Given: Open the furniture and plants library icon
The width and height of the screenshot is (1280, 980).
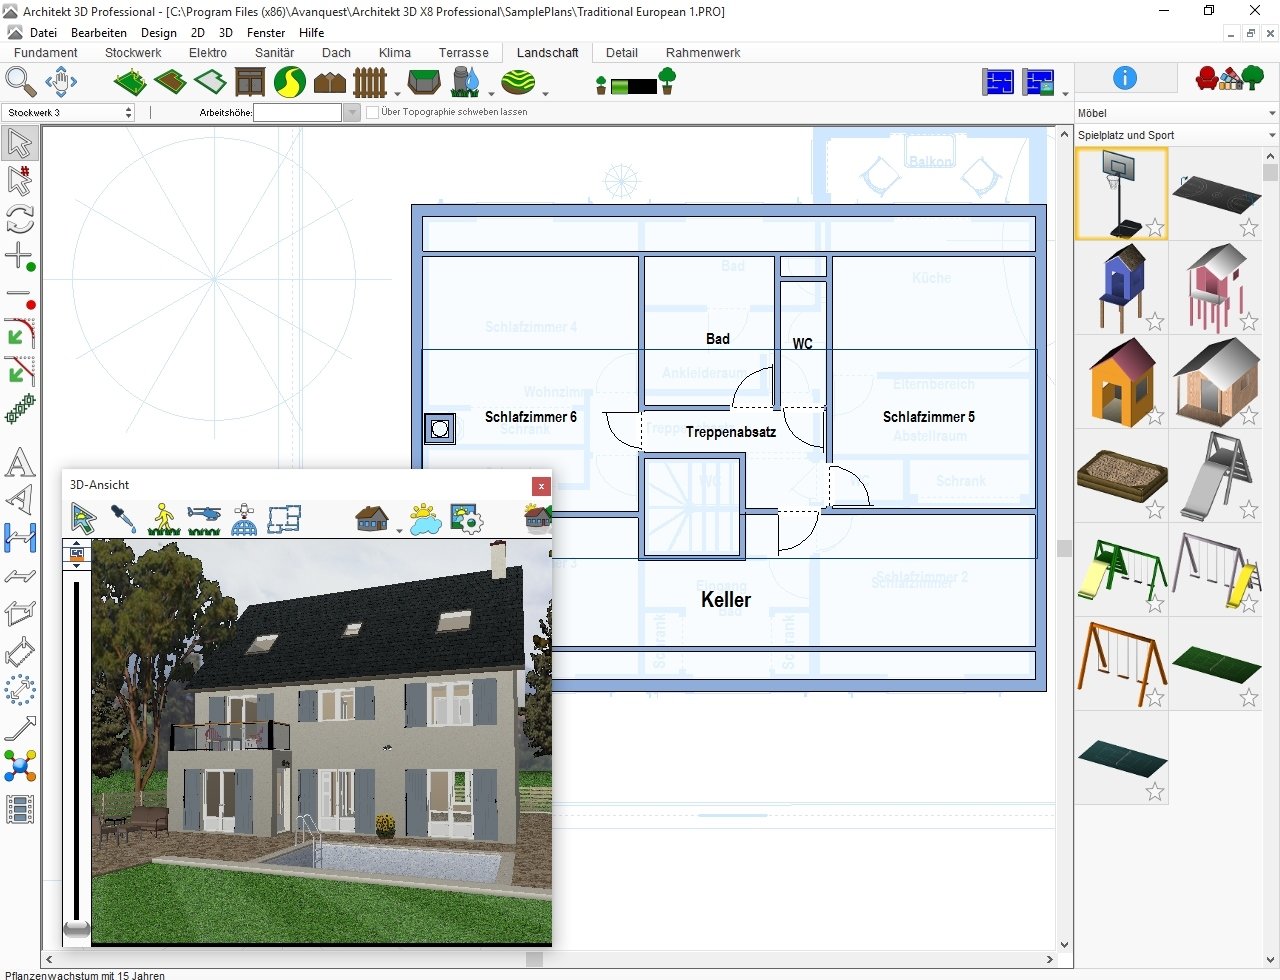Looking at the screenshot, I should coord(1230,78).
